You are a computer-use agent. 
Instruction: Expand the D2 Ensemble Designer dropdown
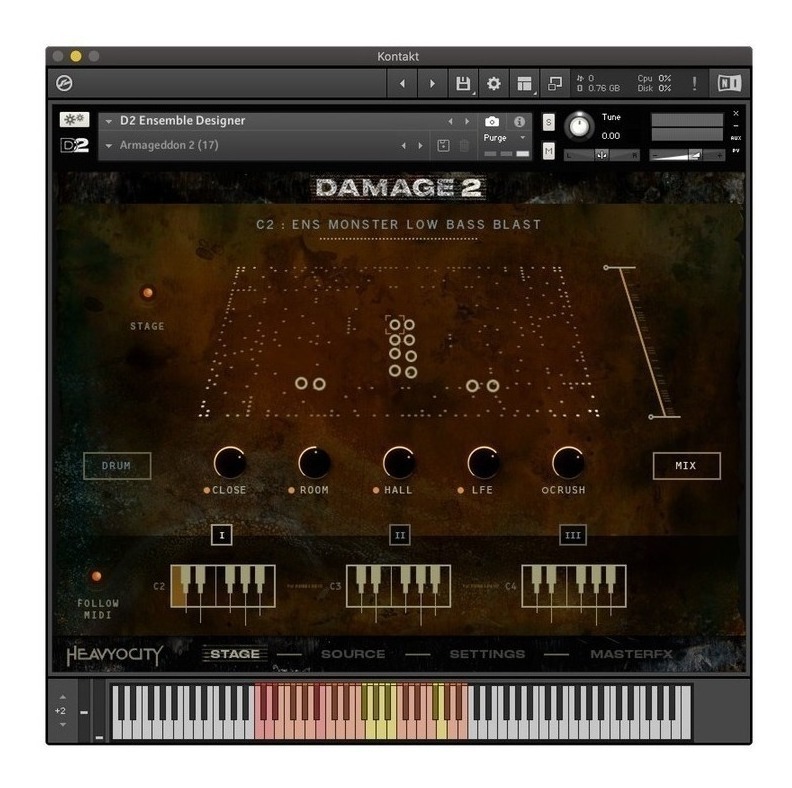click(109, 122)
